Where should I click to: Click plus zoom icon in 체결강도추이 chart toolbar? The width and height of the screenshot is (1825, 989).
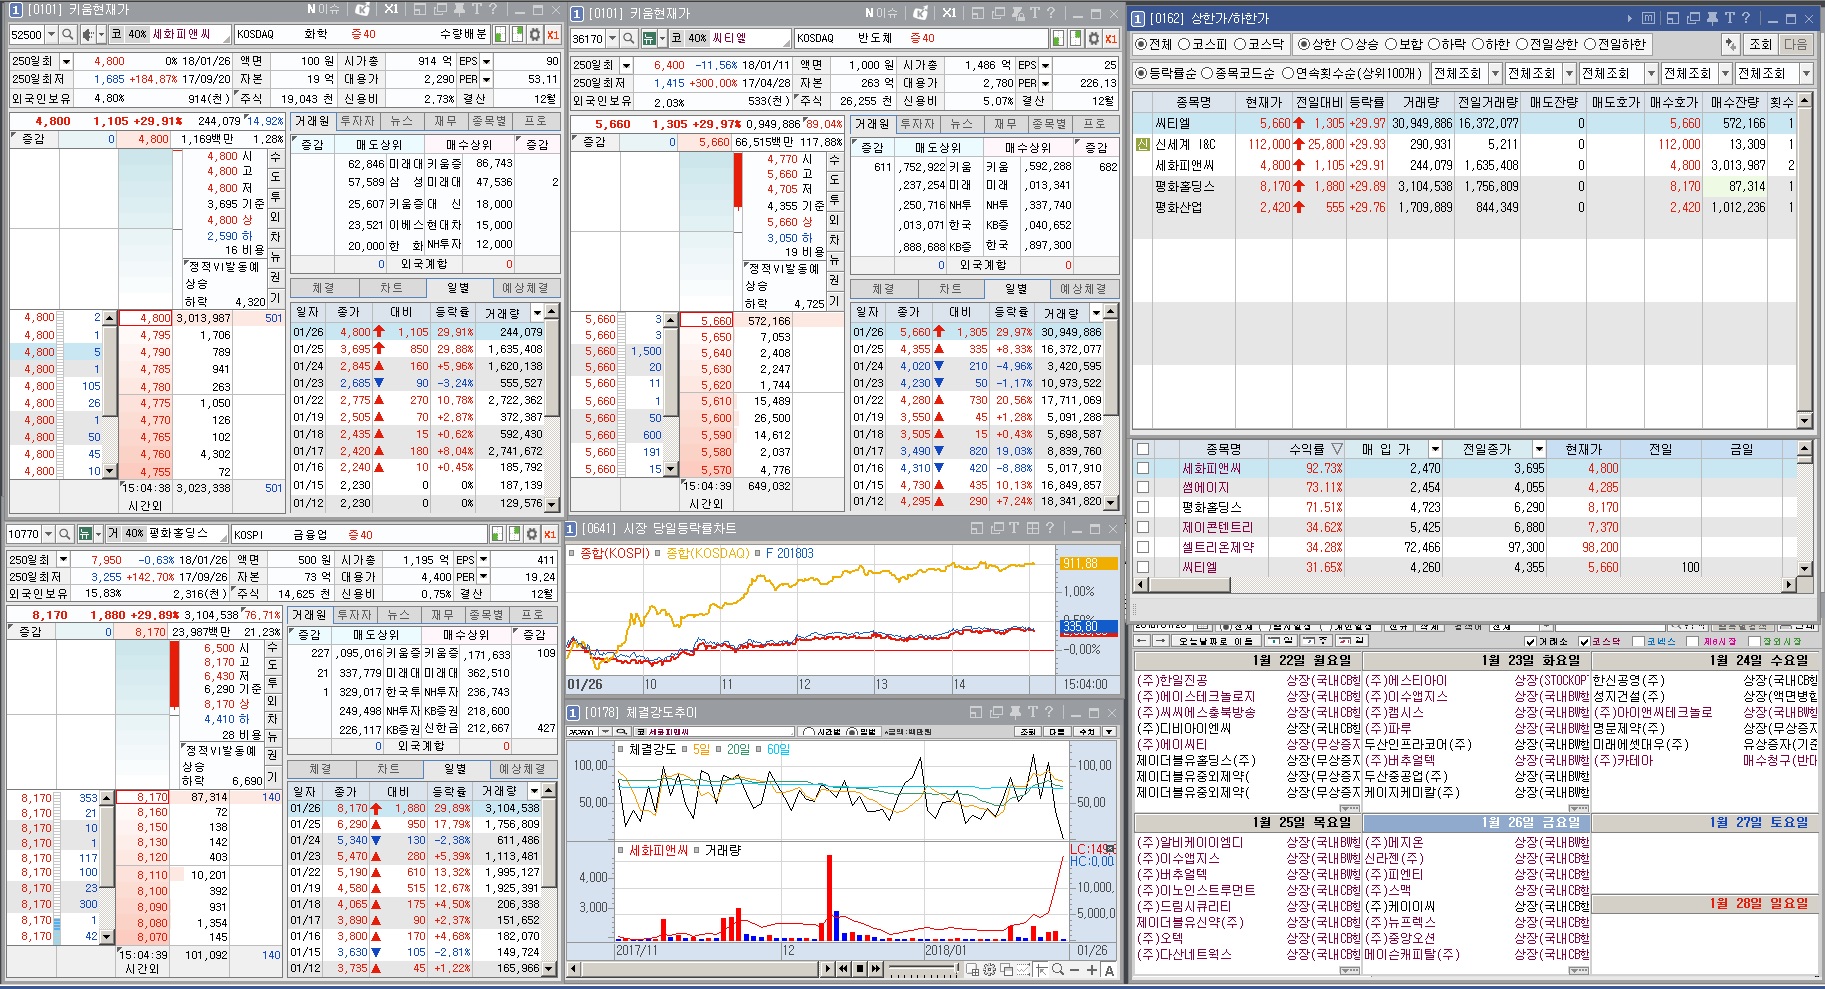click(x=1092, y=969)
